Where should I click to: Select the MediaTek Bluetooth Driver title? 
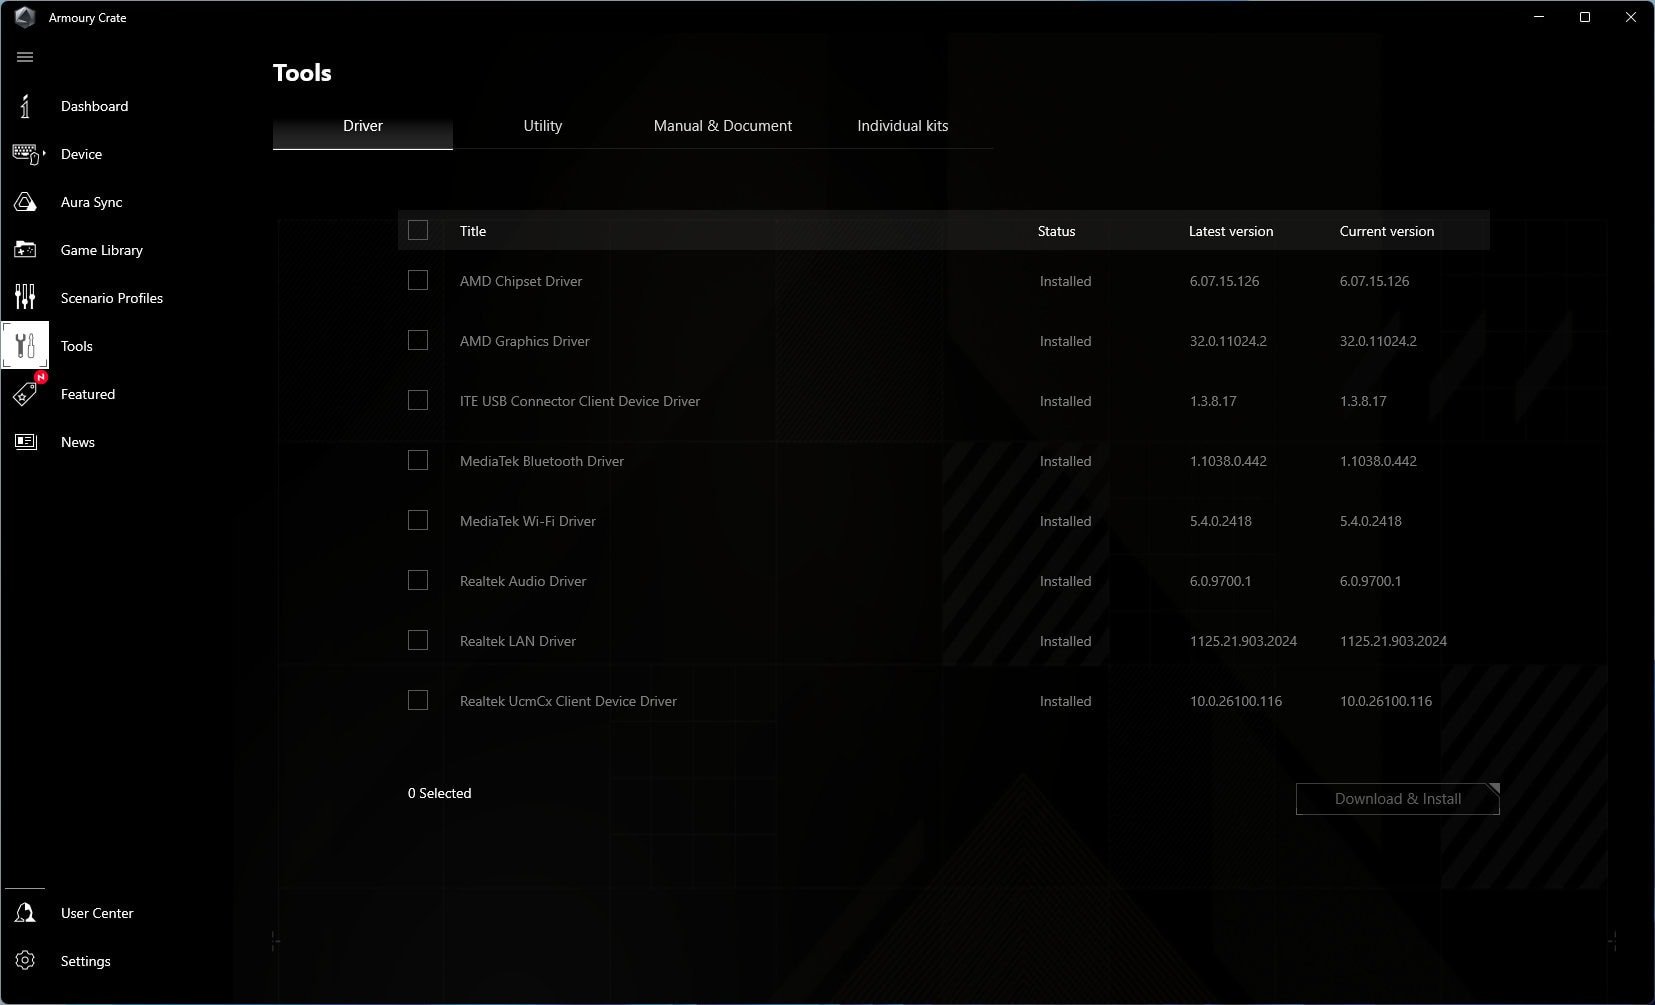[x=542, y=461]
